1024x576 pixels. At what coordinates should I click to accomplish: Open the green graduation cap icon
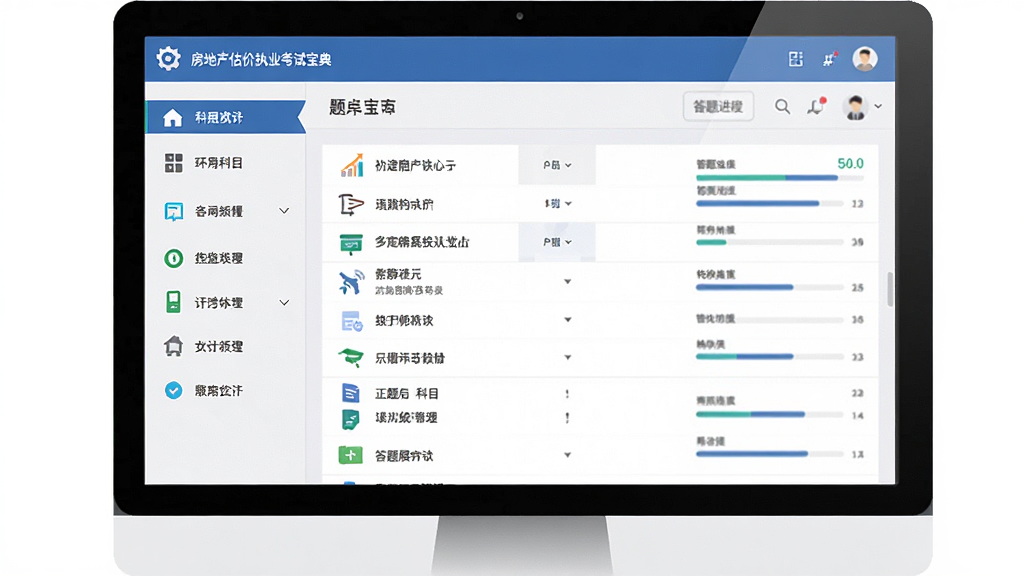coord(351,357)
